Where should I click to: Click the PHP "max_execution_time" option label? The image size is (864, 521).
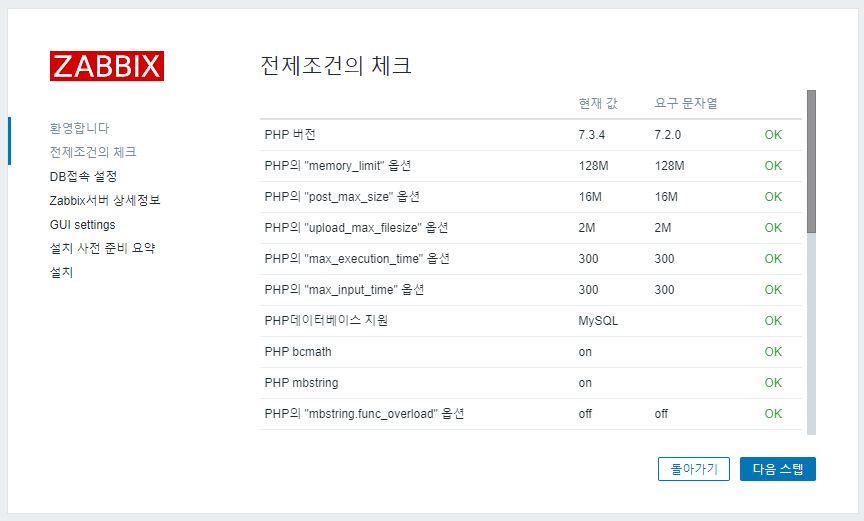point(357,258)
